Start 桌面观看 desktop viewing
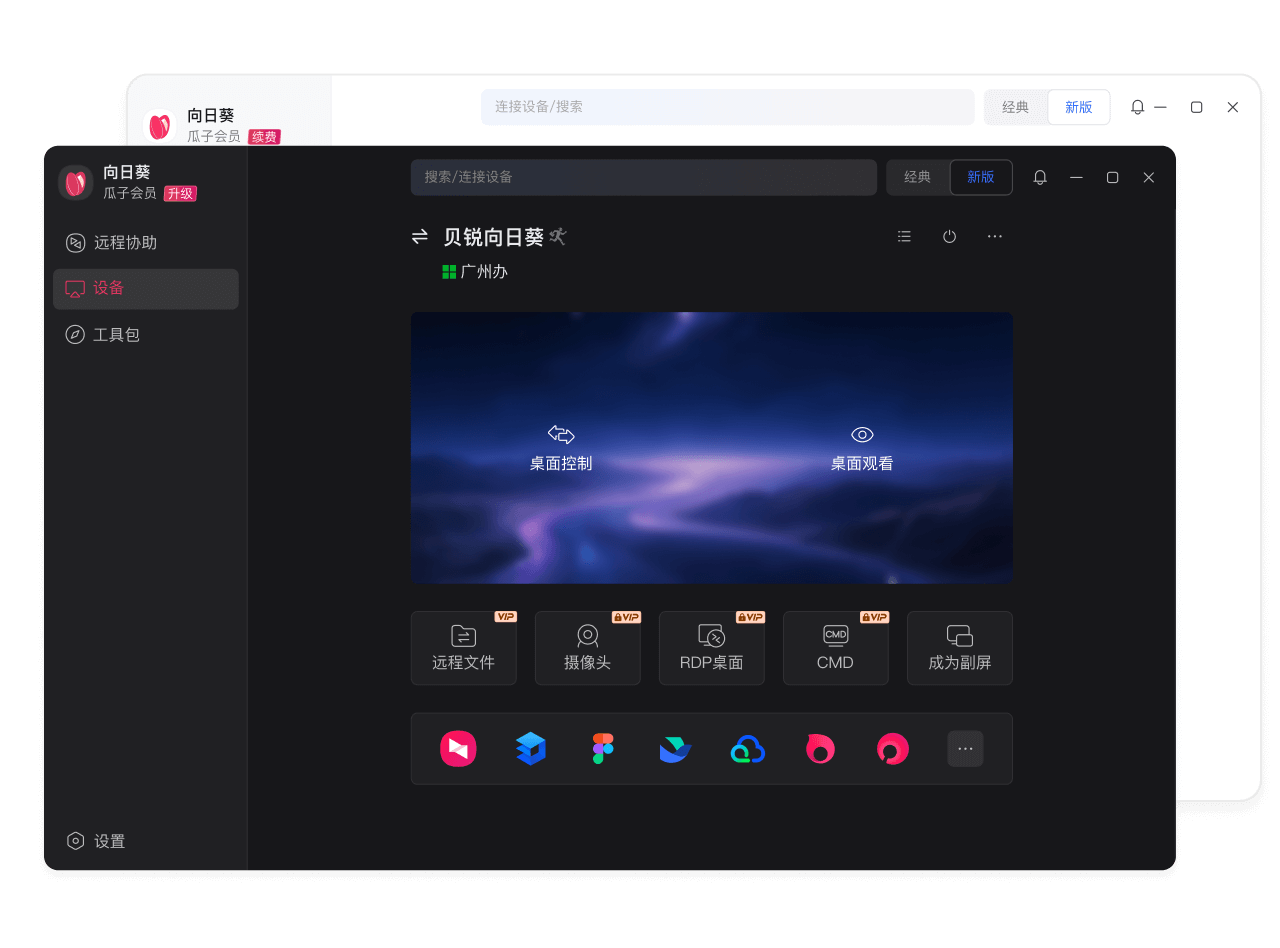This screenshot has width=1280, height=948. [861, 448]
